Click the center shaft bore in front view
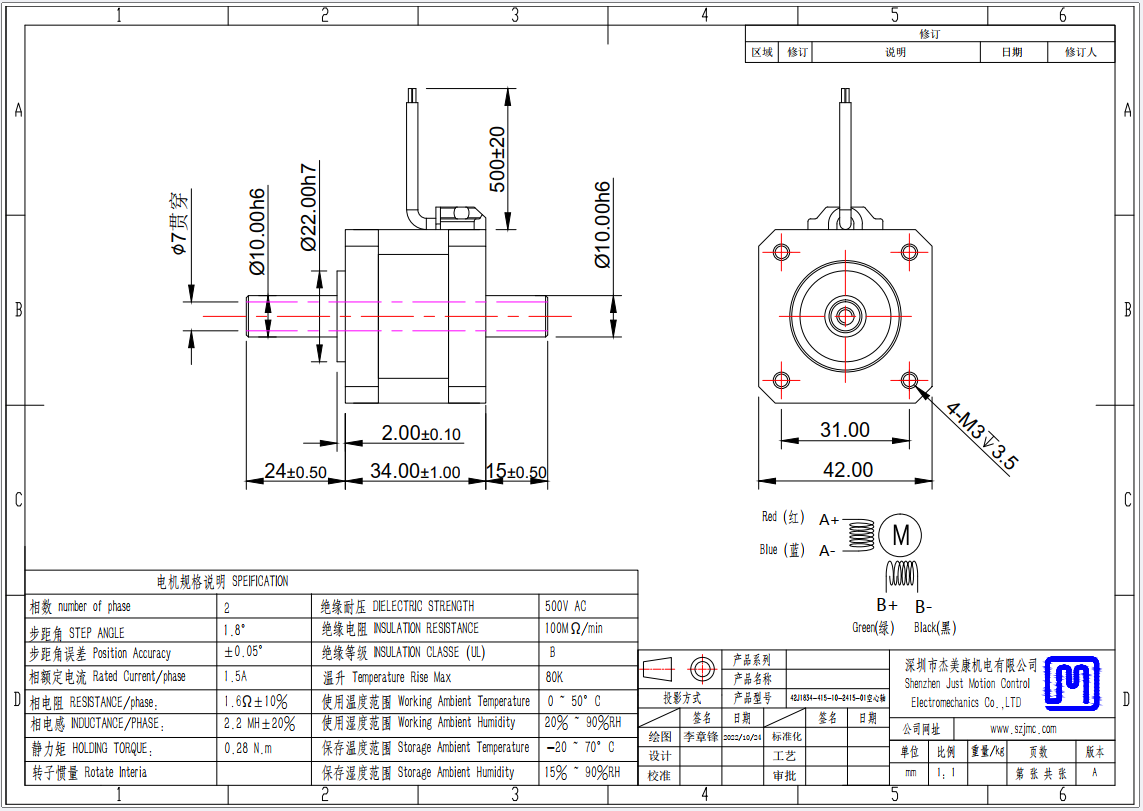The image size is (1143, 811). [x=845, y=316]
